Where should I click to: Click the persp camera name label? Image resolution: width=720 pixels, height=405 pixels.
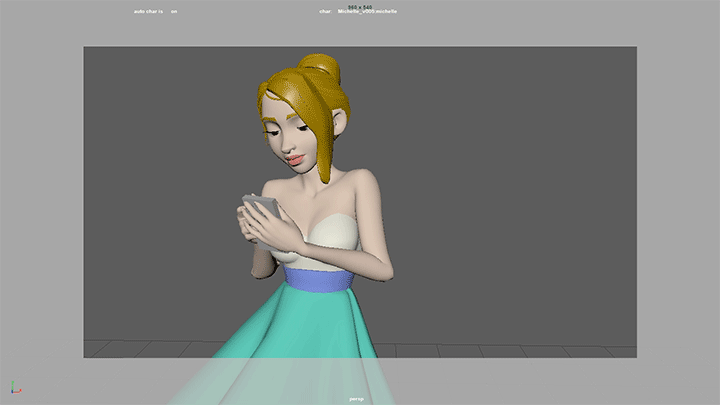tap(356, 398)
